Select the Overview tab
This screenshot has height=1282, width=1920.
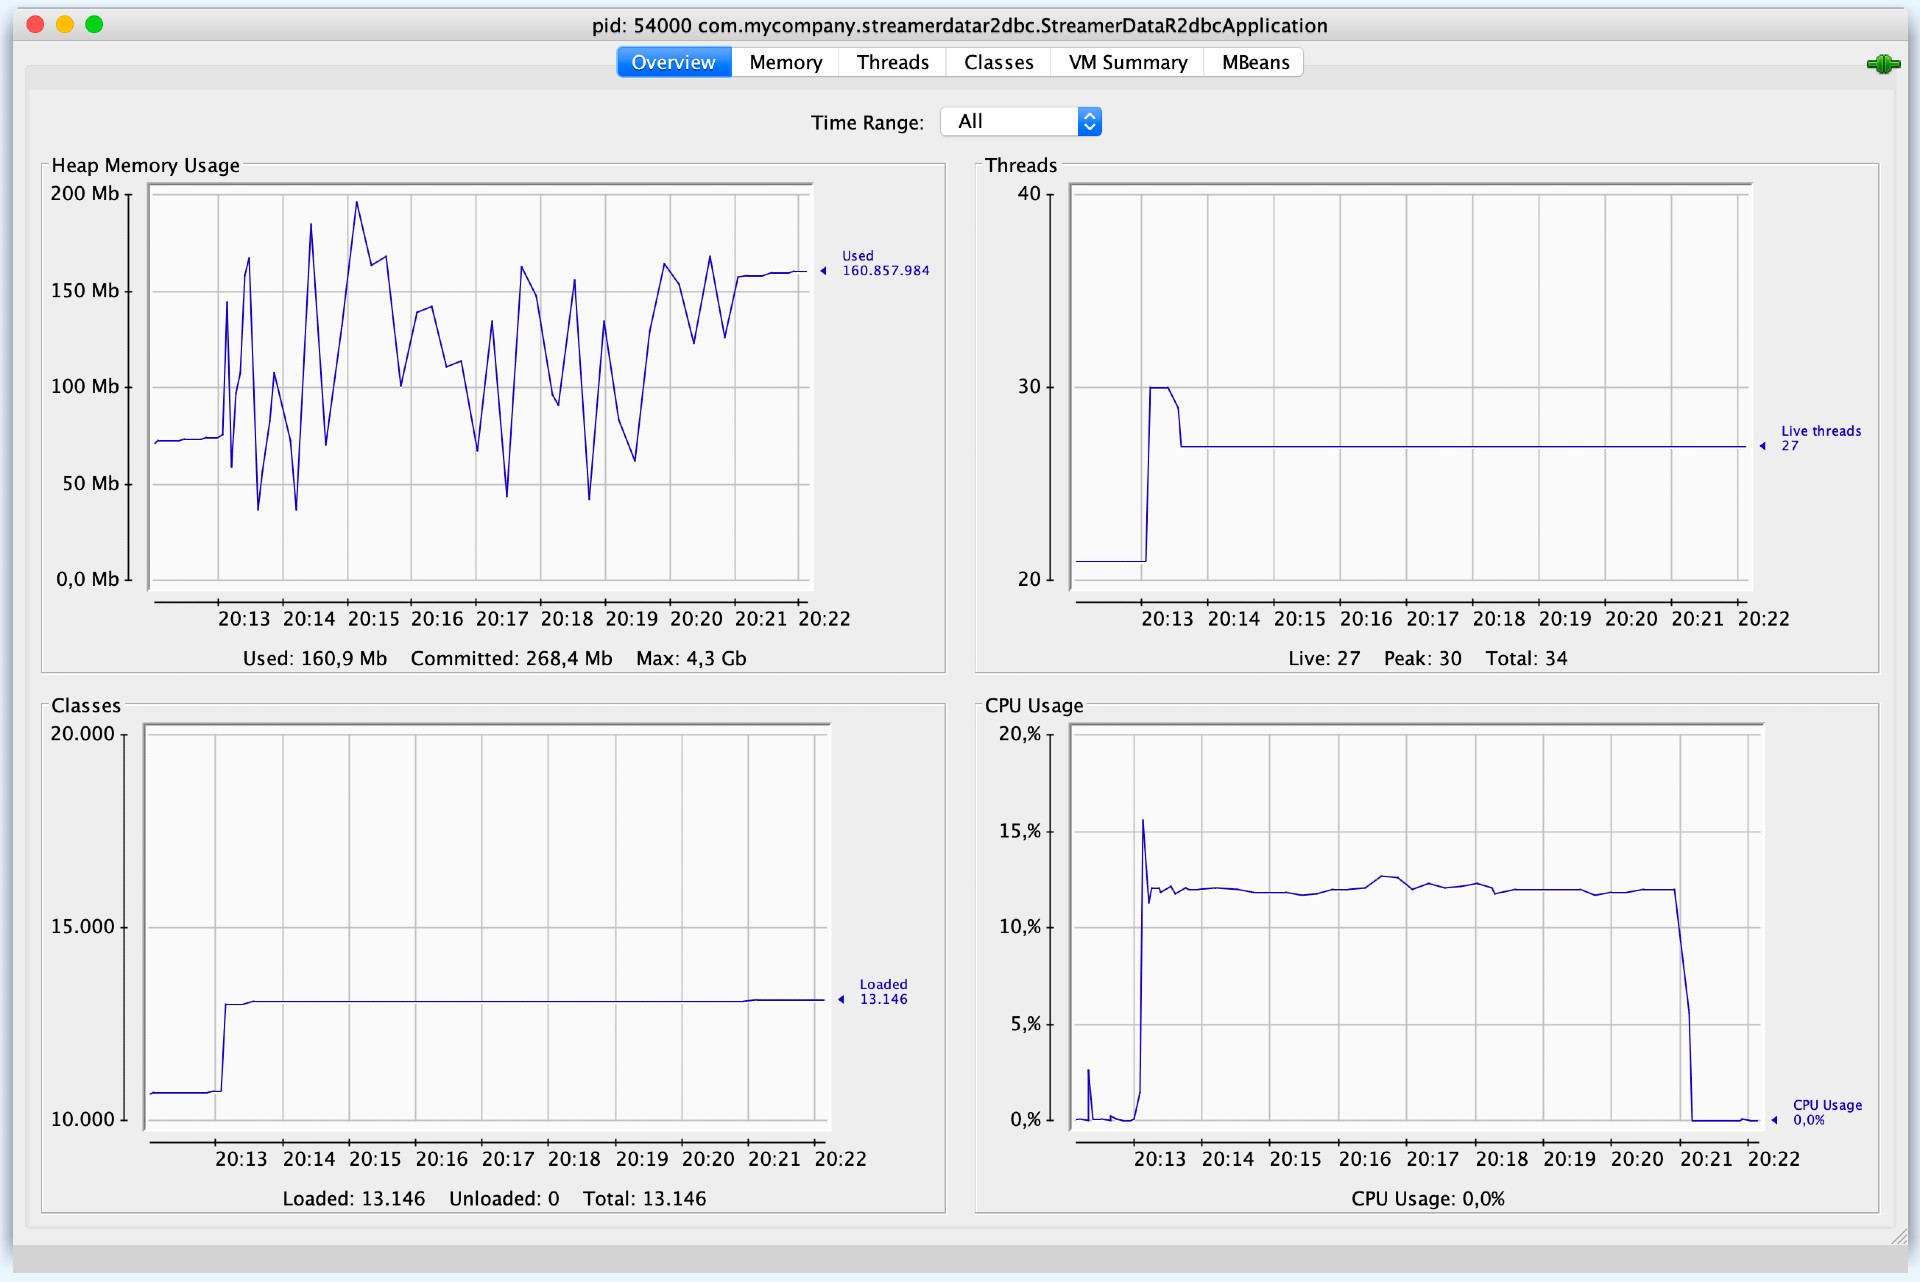click(673, 63)
